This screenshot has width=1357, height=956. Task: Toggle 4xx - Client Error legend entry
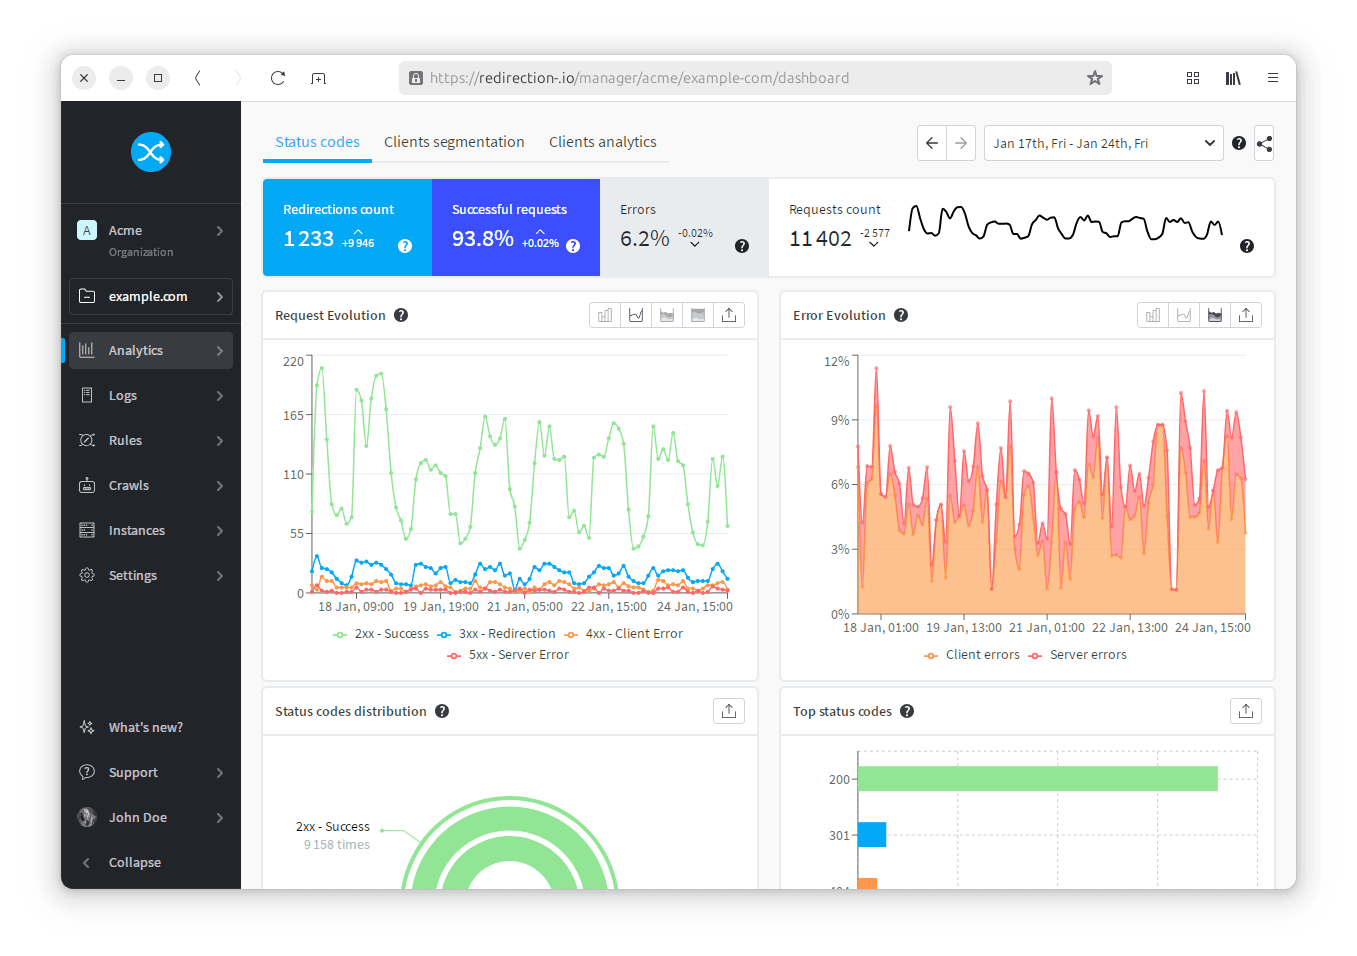pos(623,634)
